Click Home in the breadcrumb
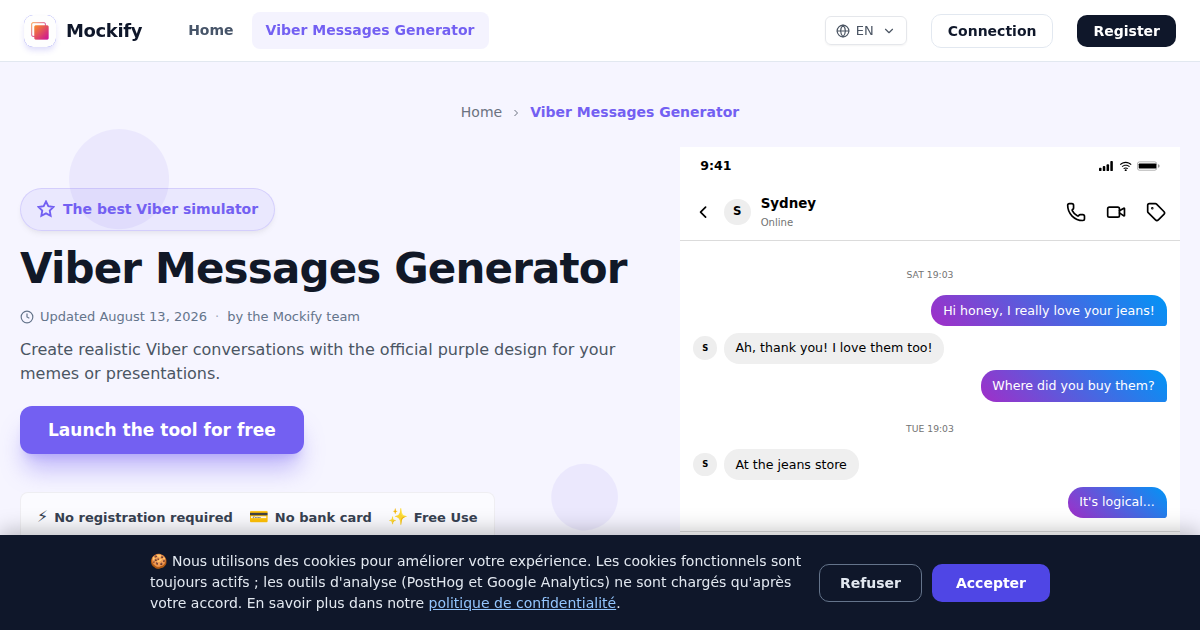This screenshot has height=630, width=1200. (481, 112)
